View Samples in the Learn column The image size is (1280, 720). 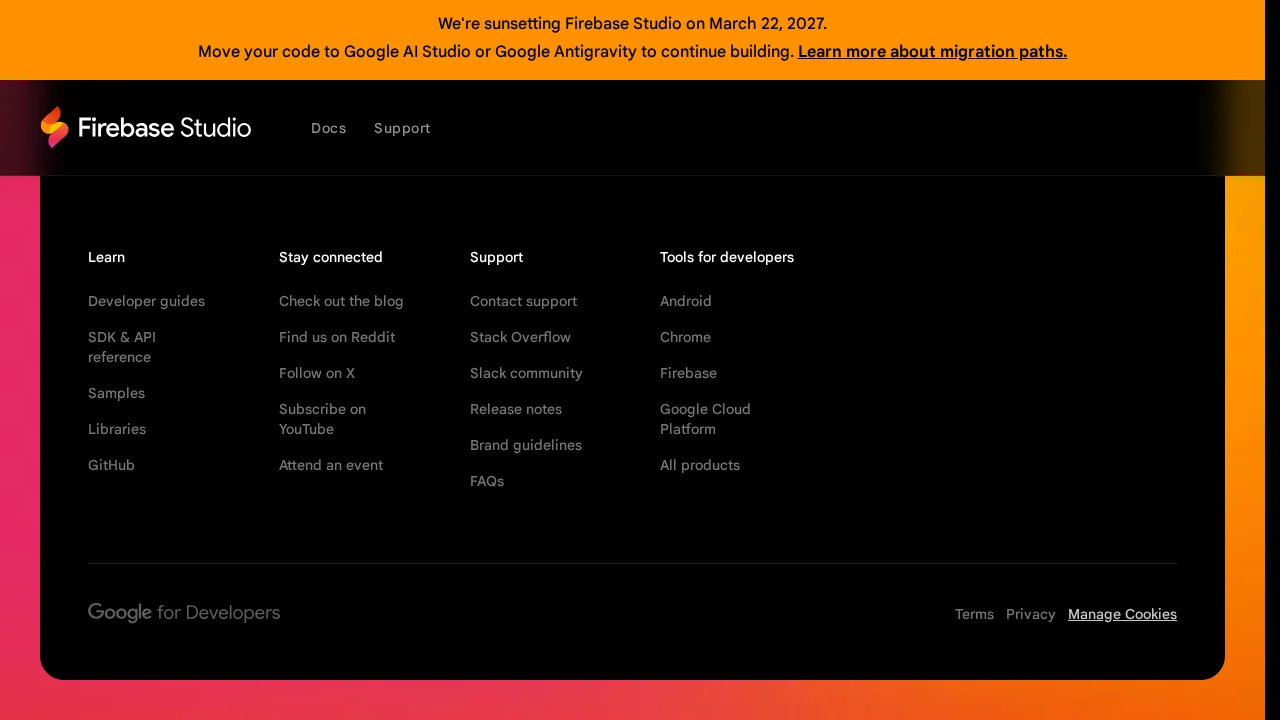(116, 393)
